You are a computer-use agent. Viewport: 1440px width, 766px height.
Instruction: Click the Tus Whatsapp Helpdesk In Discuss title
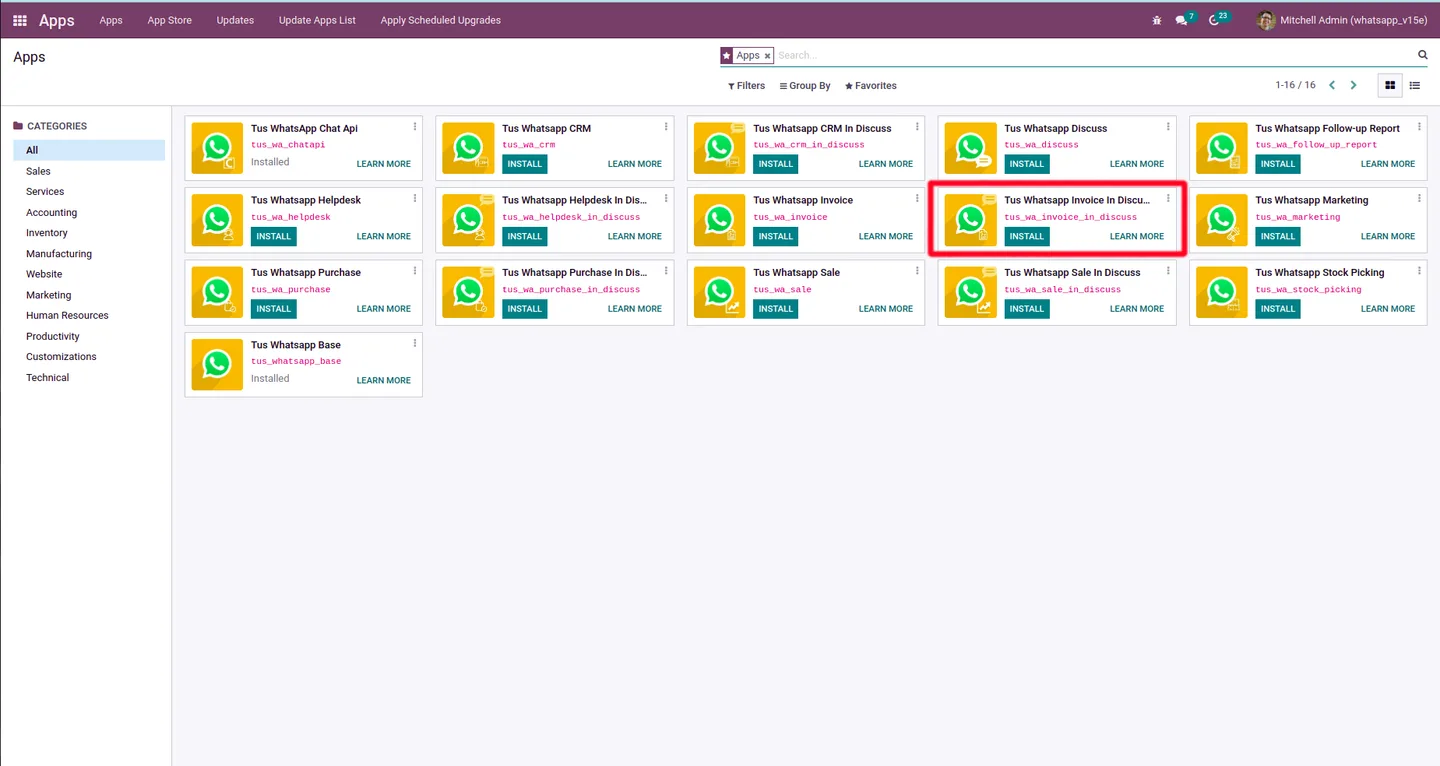pyautogui.click(x=574, y=200)
